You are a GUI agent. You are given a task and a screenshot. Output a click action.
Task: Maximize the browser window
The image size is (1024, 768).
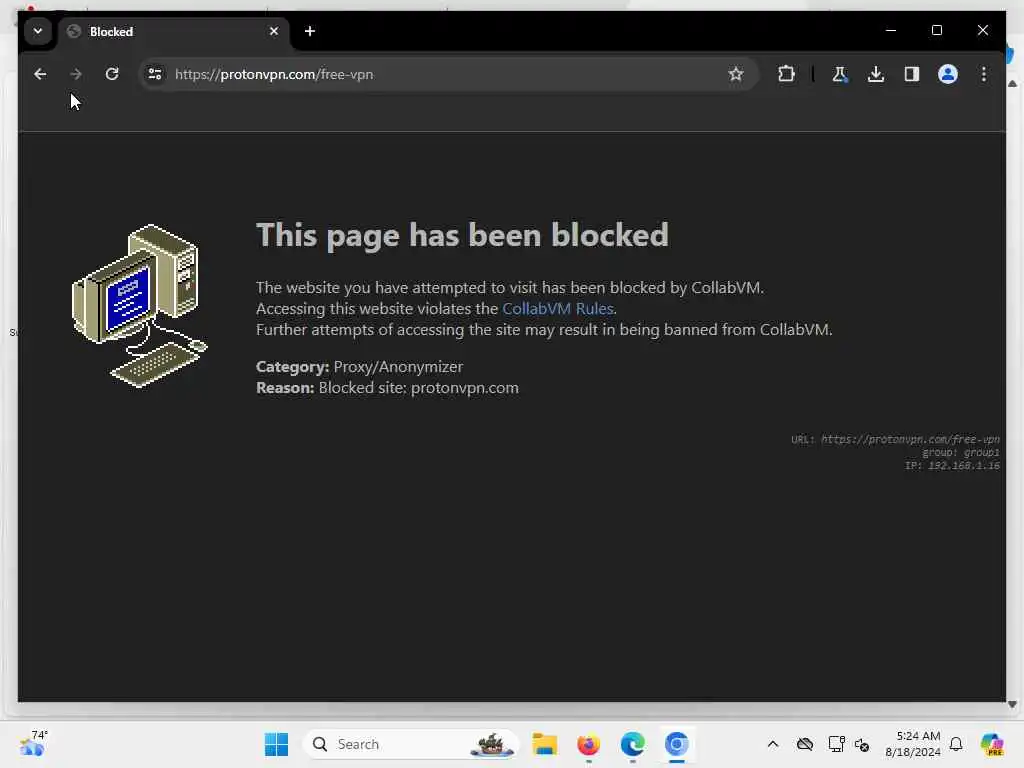[x=937, y=30]
